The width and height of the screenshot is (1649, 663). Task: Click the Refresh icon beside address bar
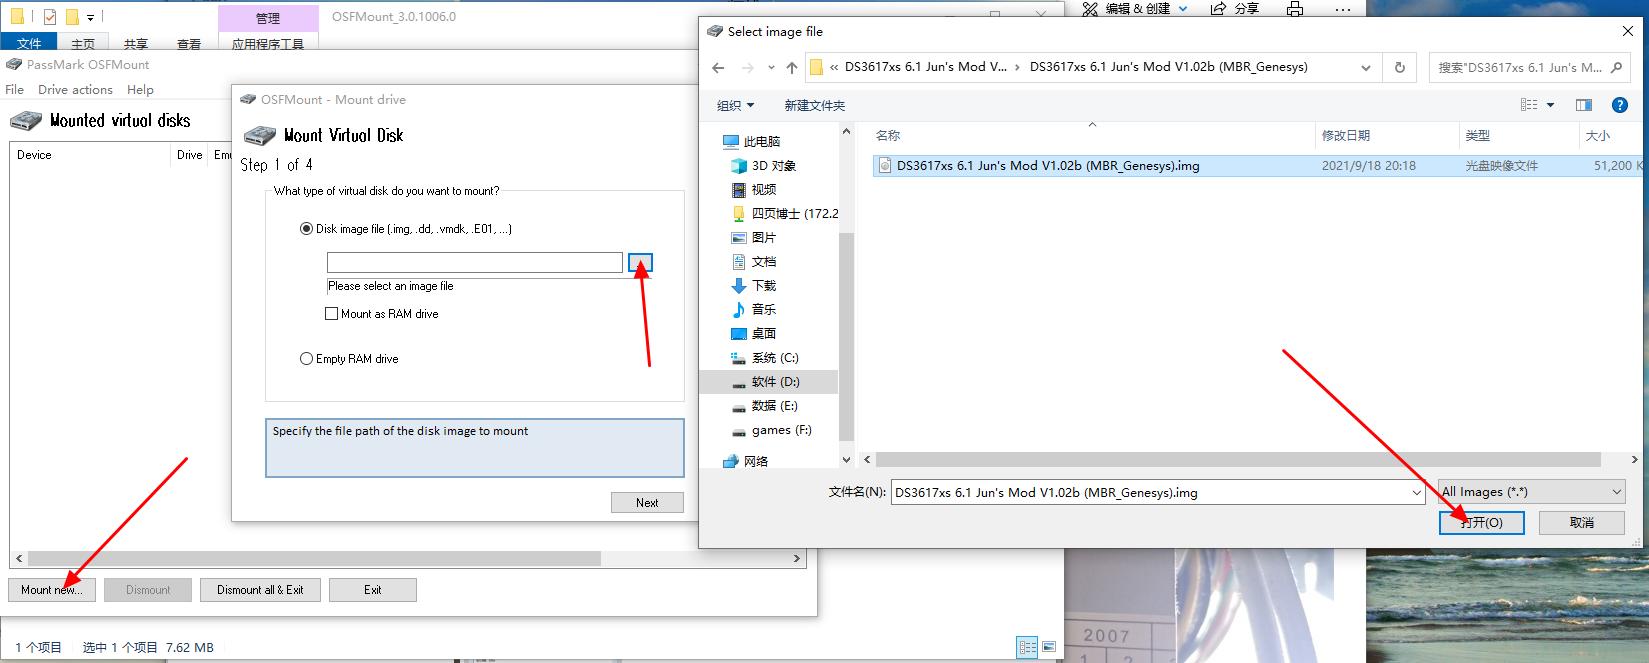1399,68
